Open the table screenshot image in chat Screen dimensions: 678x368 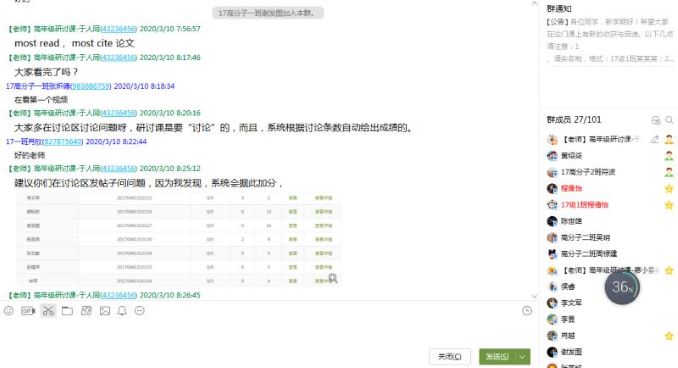click(x=178, y=239)
